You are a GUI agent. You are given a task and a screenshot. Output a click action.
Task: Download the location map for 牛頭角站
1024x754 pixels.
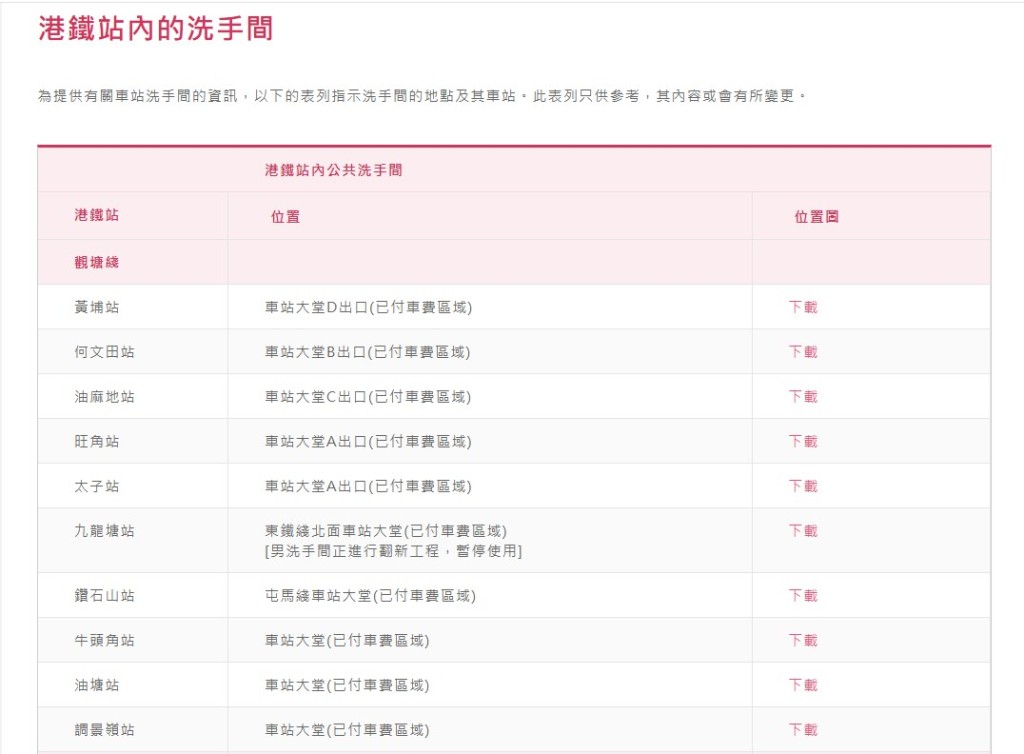[803, 640]
